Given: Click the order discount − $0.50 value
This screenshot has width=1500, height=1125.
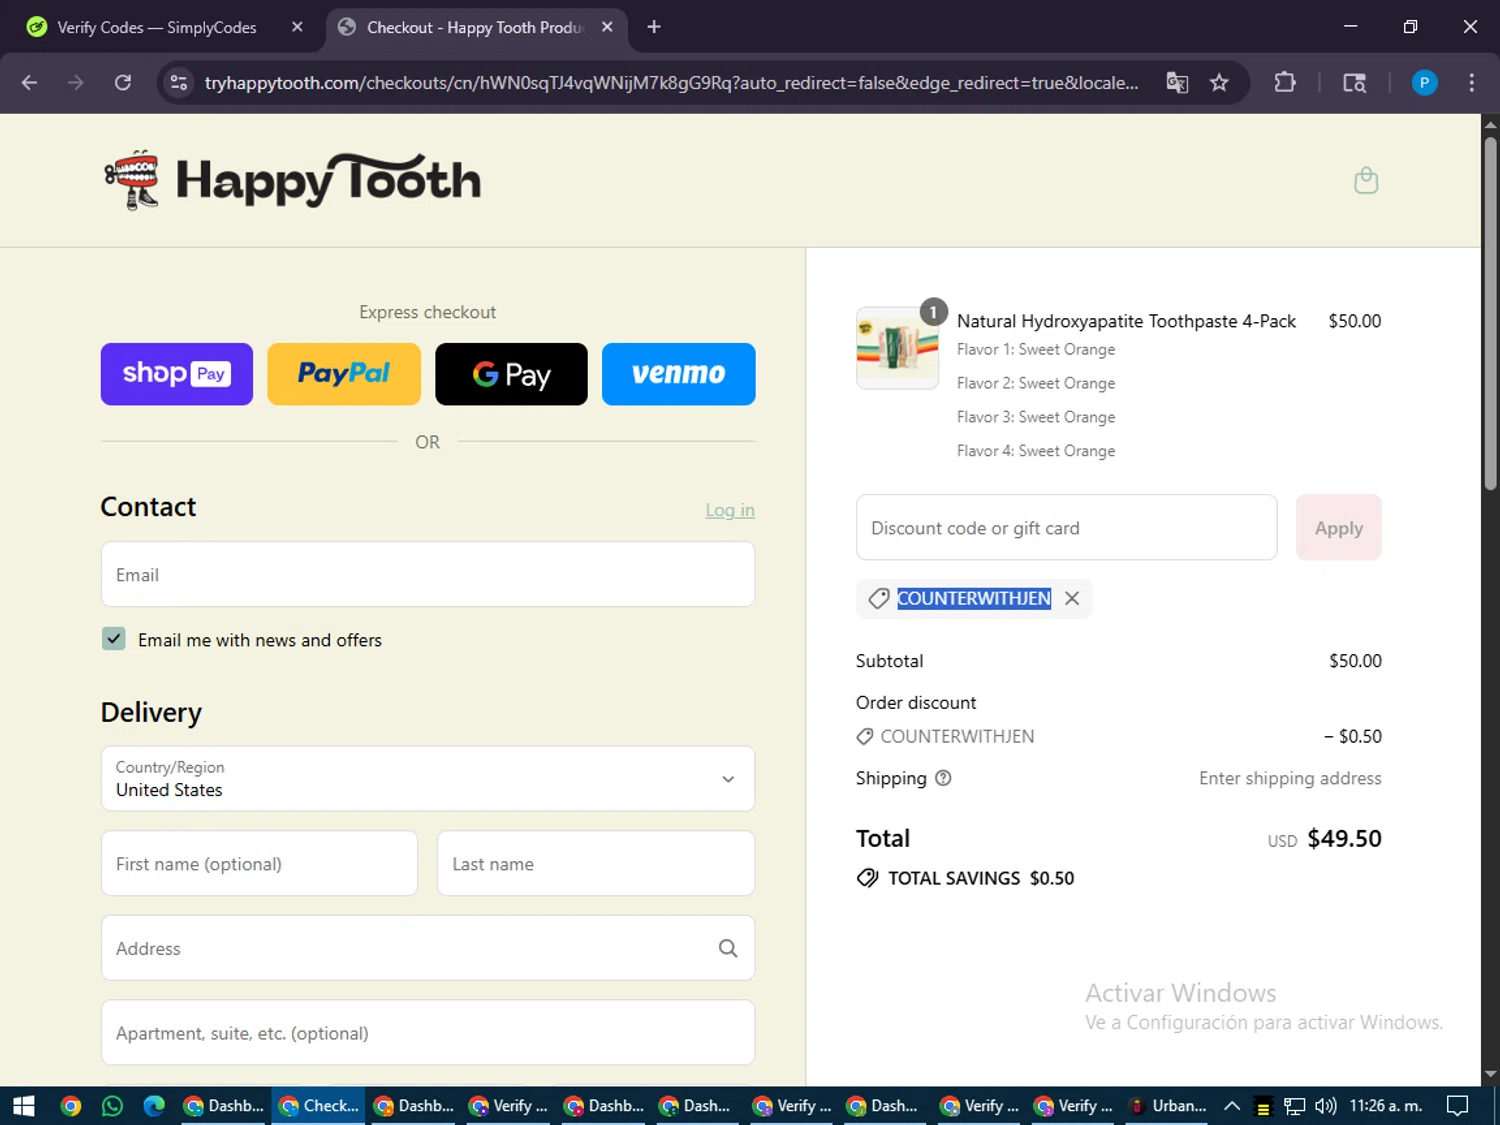Looking at the screenshot, I should point(1353,736).
